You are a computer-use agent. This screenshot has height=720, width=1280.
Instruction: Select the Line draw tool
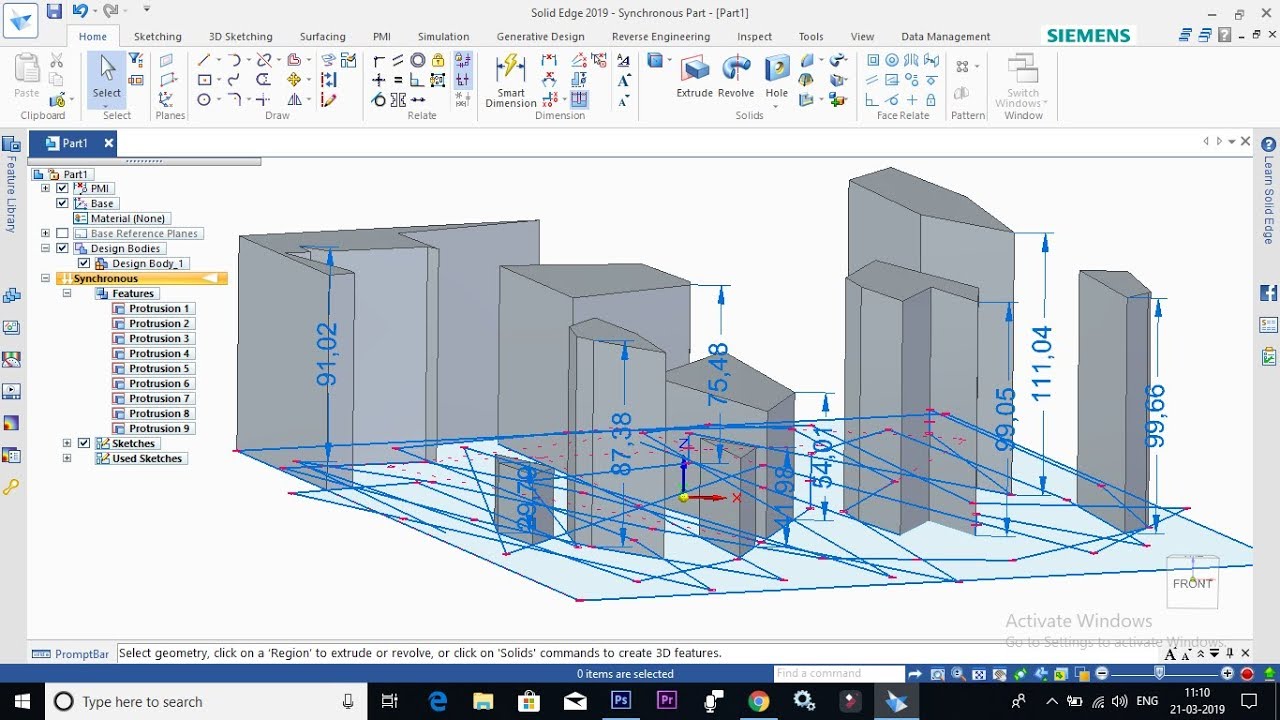point(204,60)
